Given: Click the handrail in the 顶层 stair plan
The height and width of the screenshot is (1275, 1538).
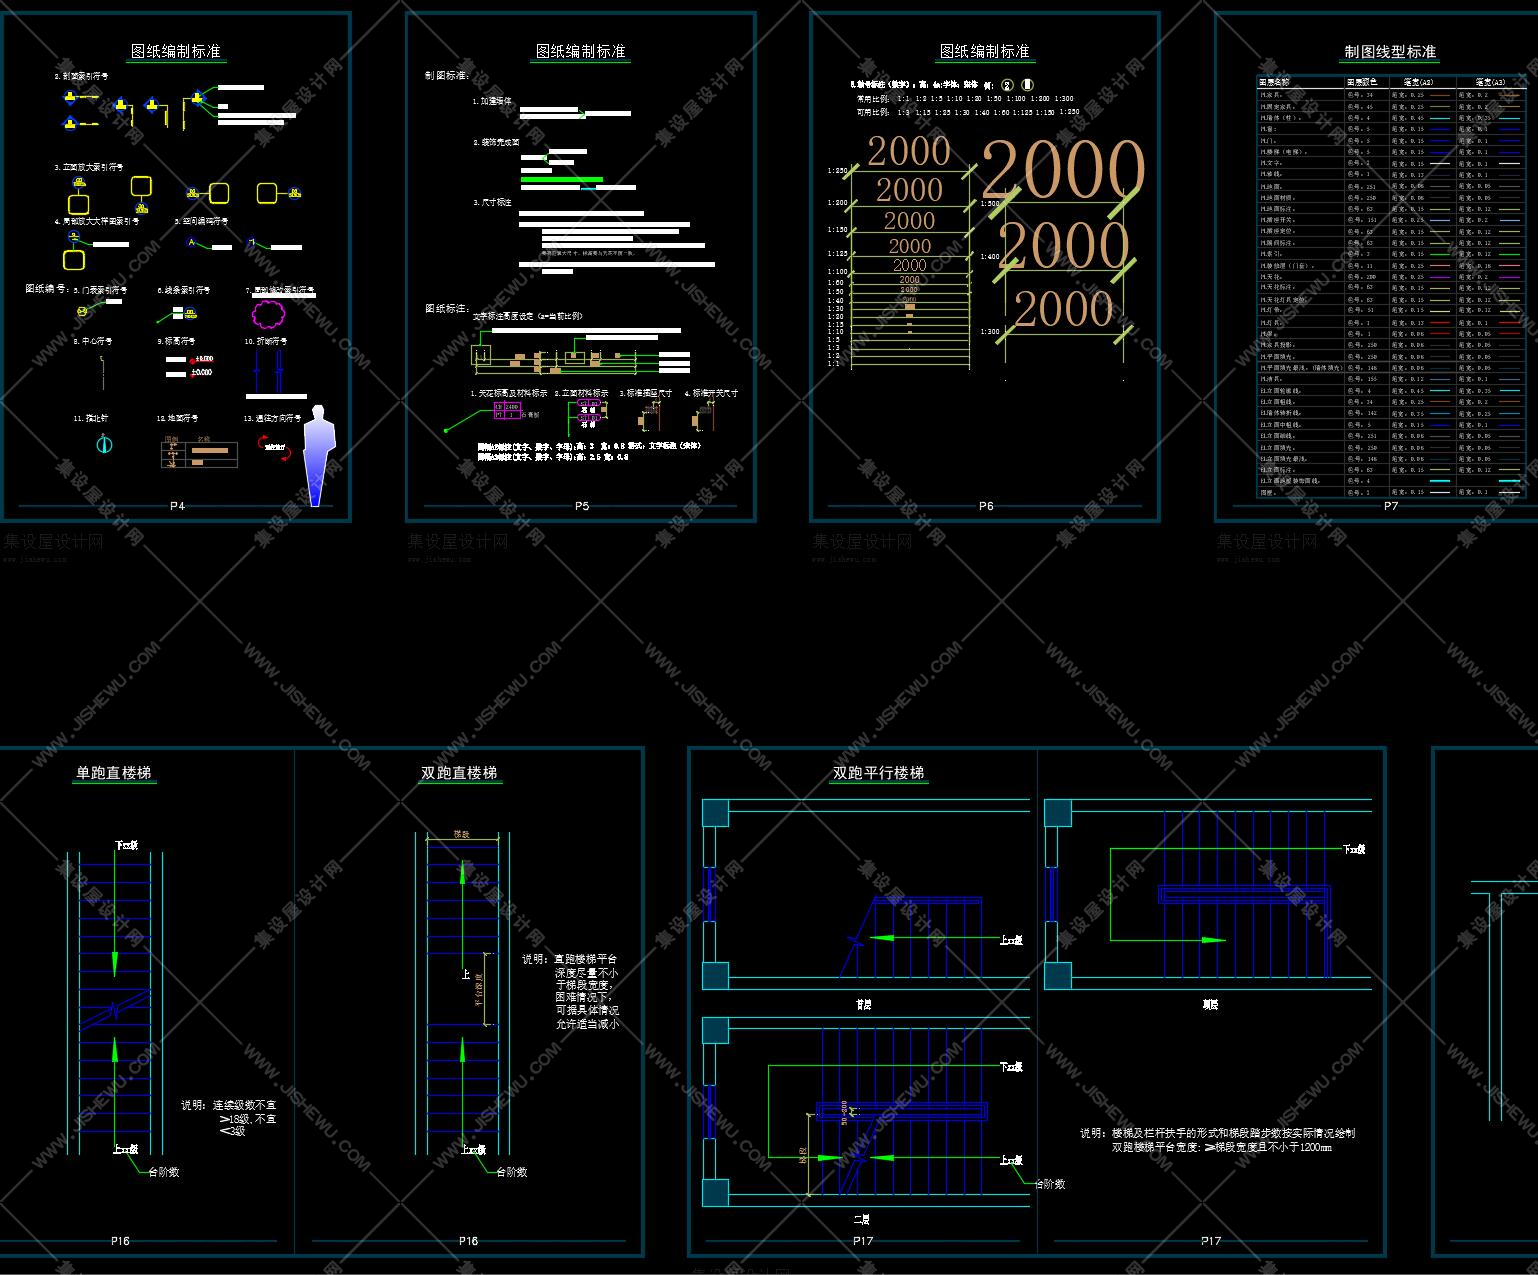Looking at the screenshot, I should pyautogui.click(x=1246, y=894).
